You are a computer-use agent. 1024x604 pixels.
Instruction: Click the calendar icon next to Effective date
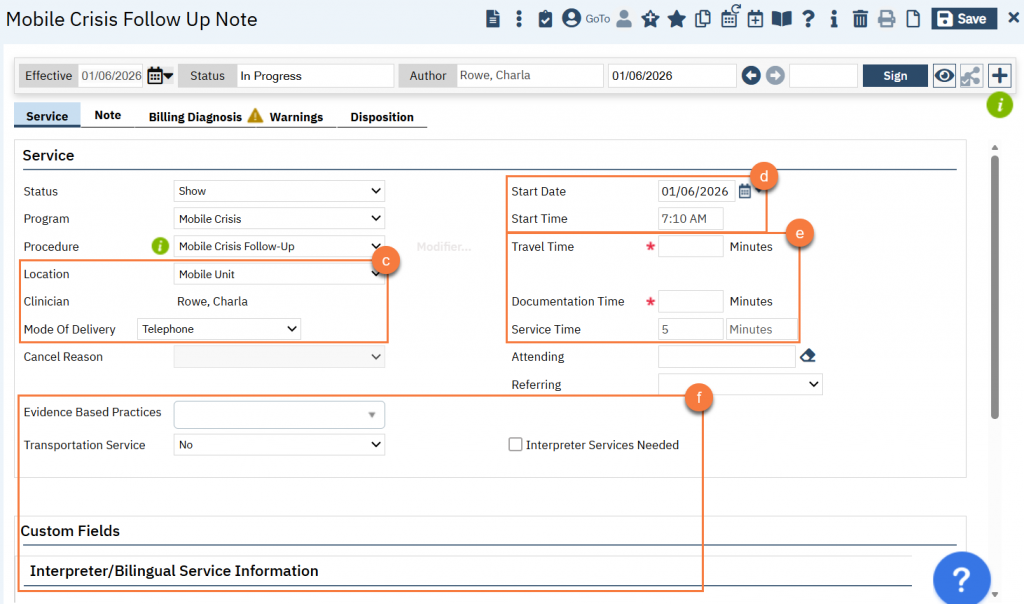coord(156,76)
